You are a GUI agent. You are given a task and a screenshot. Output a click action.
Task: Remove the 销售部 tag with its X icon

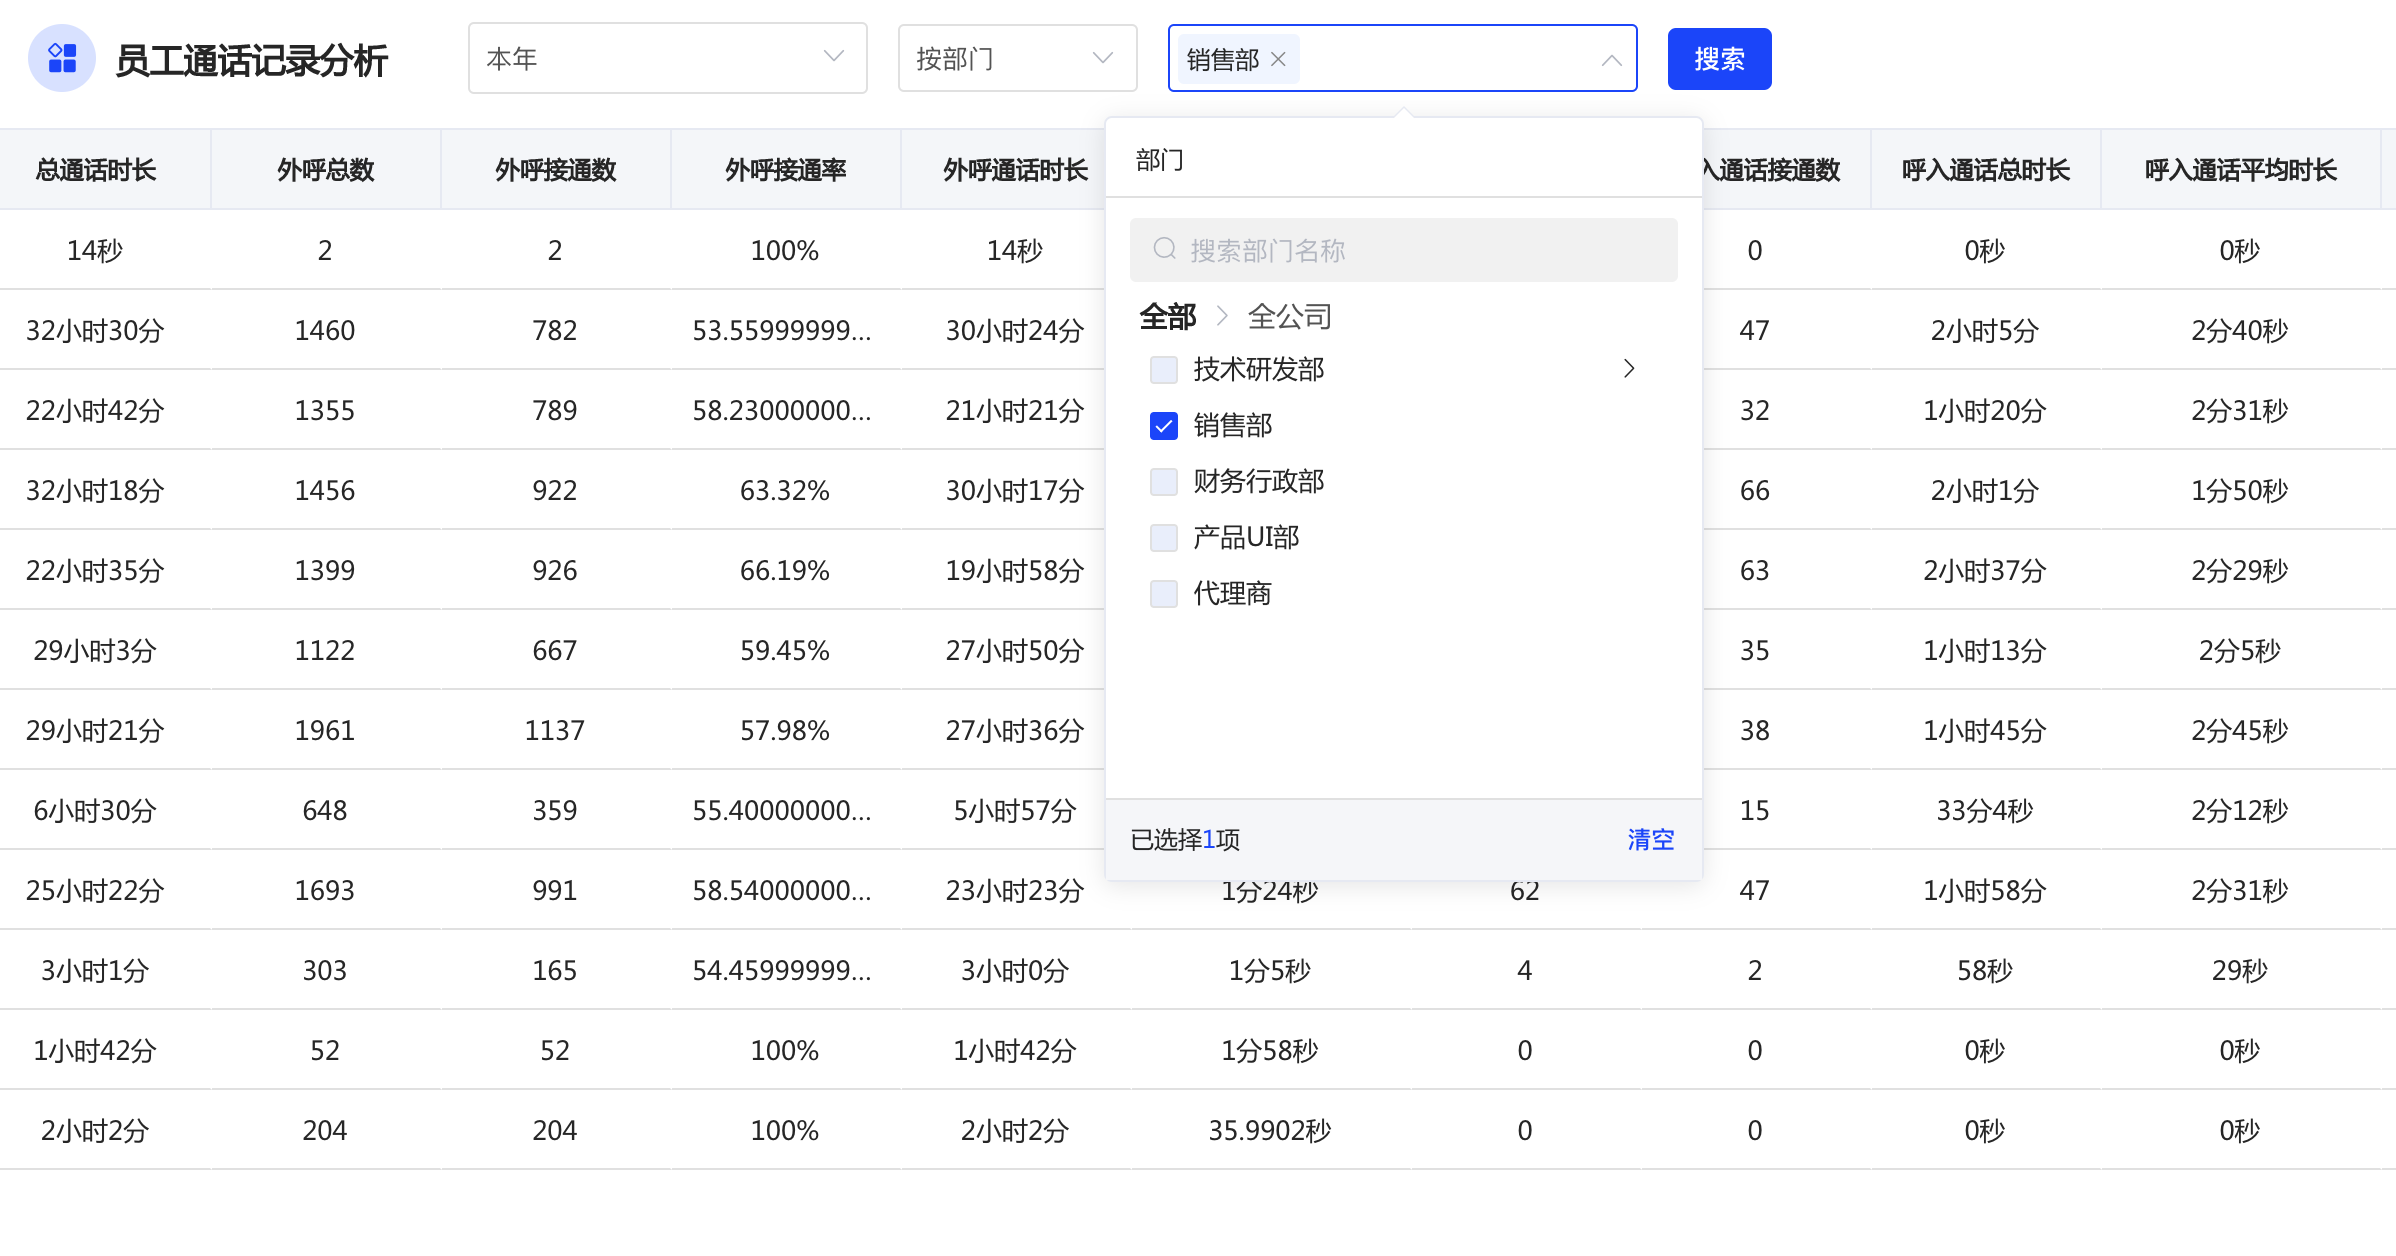click(1278, 59)
